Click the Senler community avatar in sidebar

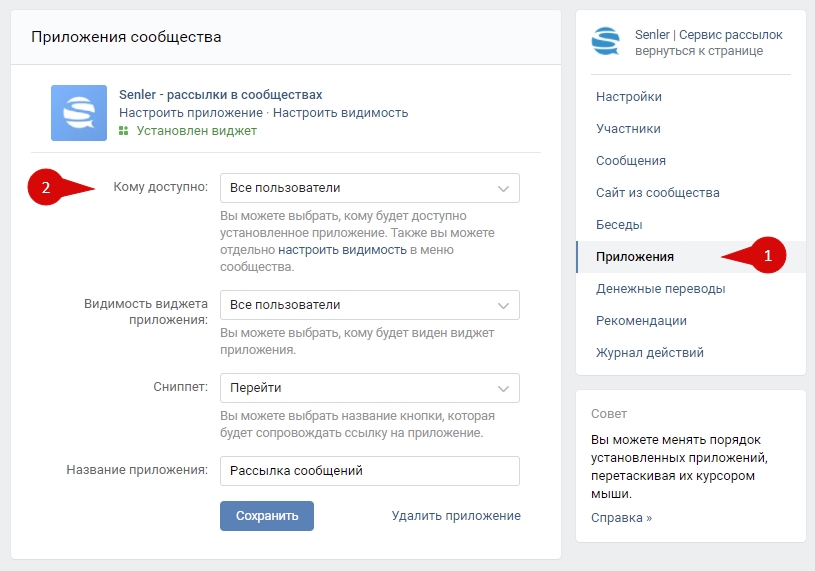point(606,42)
